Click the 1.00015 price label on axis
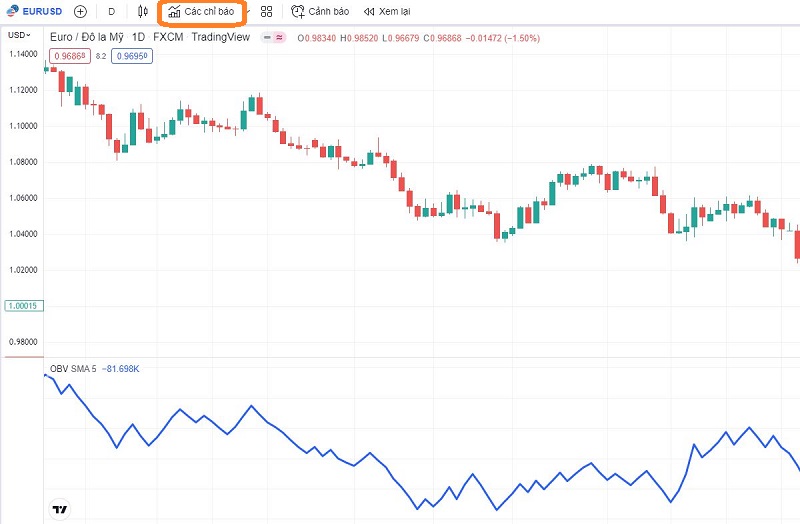 coord(23,306)
